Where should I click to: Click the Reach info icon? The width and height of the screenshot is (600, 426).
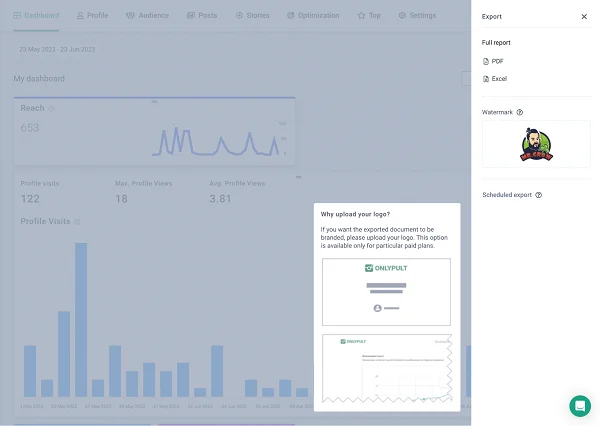(51, 108)
